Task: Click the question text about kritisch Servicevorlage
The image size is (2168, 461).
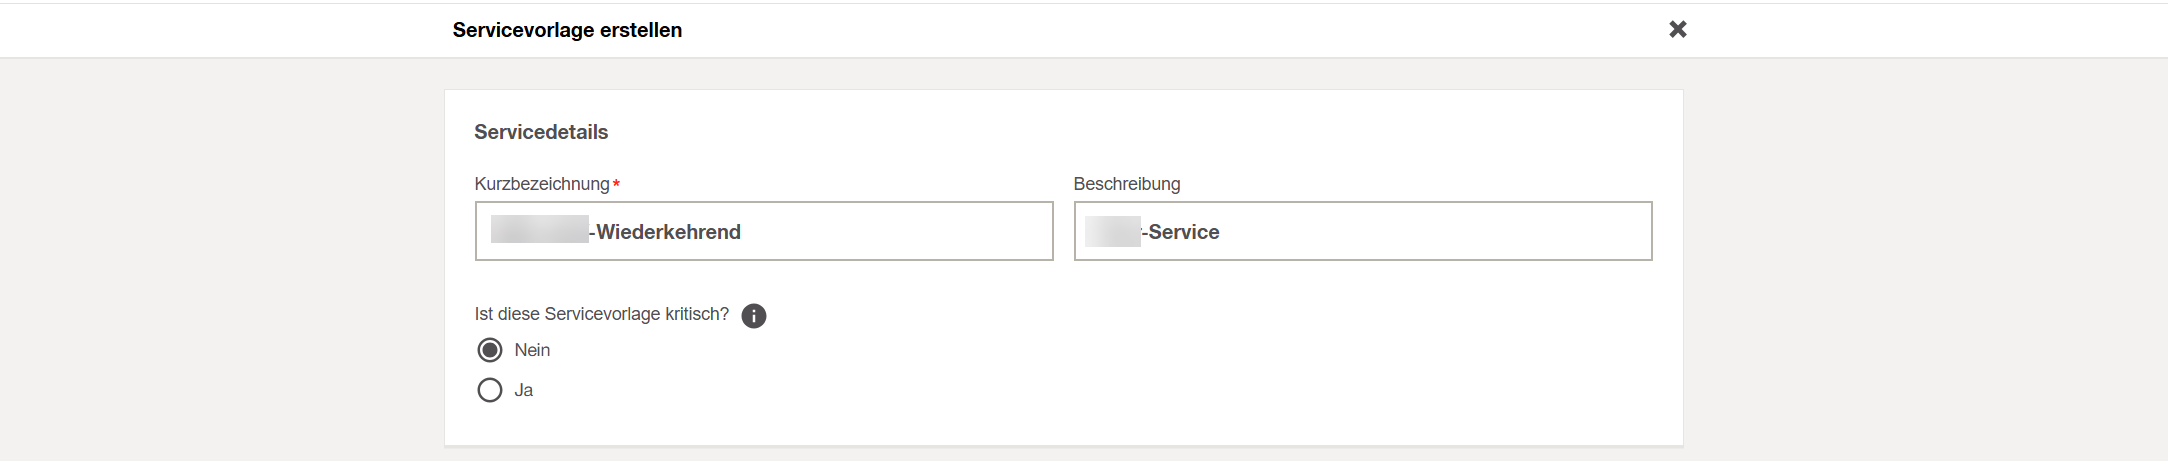Action: [602, 314]
